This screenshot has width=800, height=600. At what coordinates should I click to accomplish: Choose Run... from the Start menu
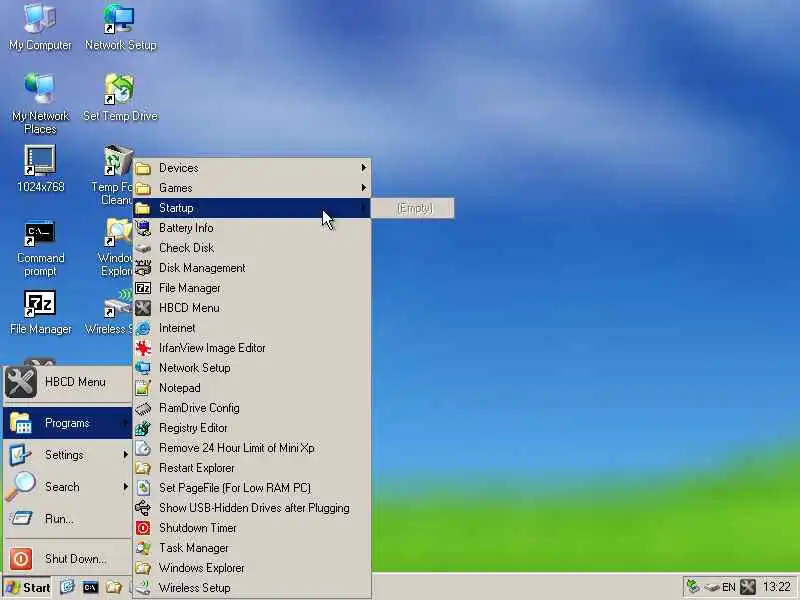(67, 519)
